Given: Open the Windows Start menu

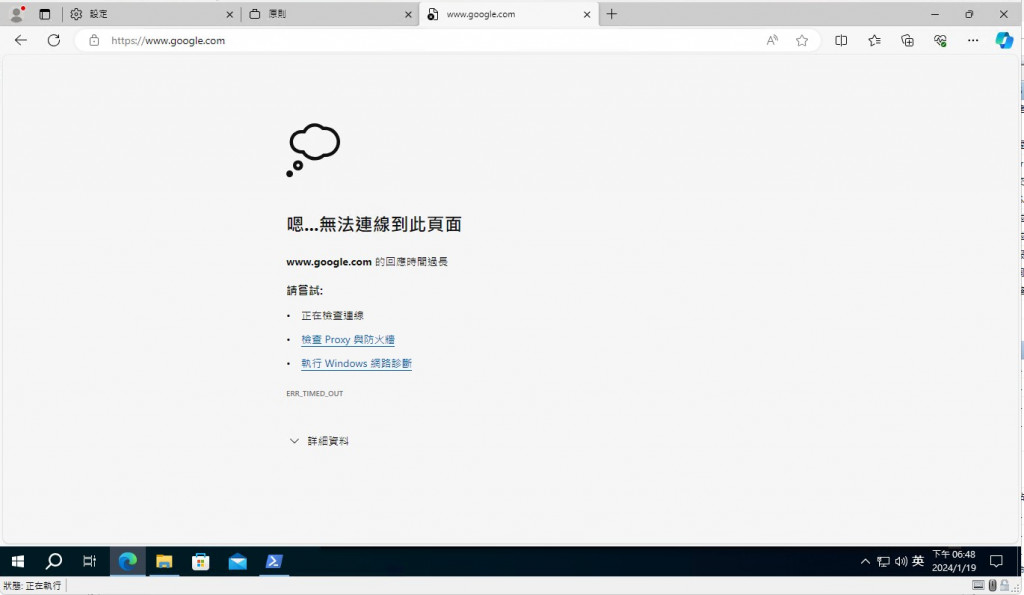Looking at the screenshot, I should click(x=18, y=561).
